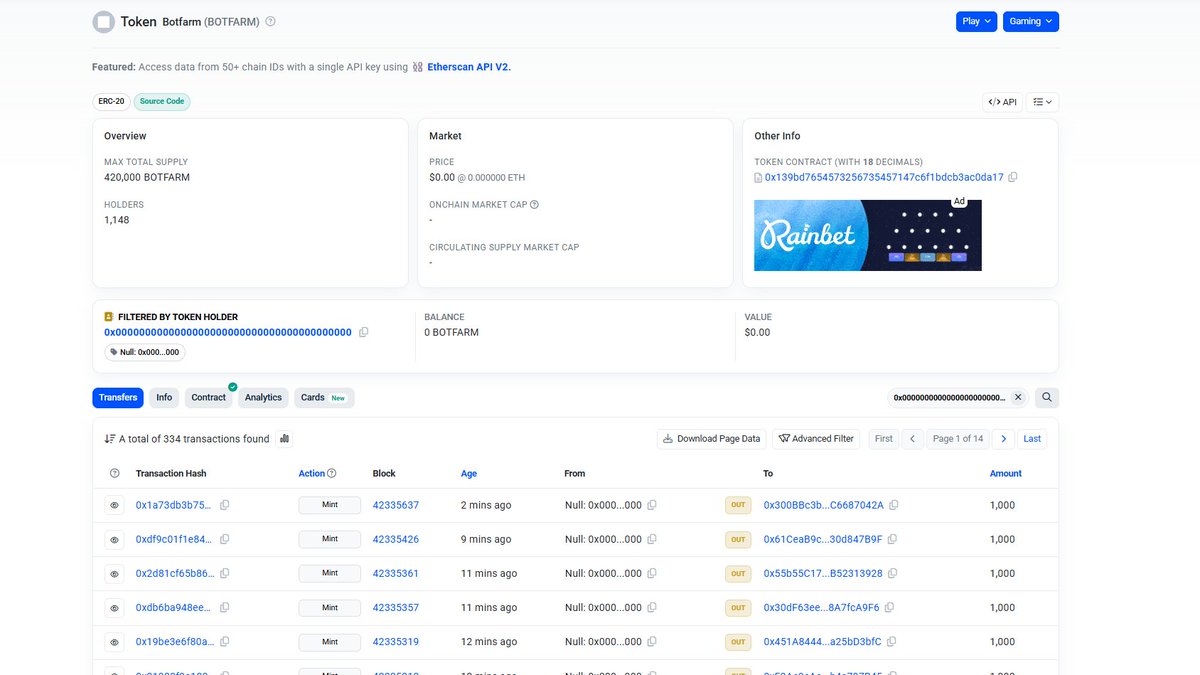Click the Source Code badge
Image resolution: width=1200 pixels, height=675 pixels.
(162, 101)
